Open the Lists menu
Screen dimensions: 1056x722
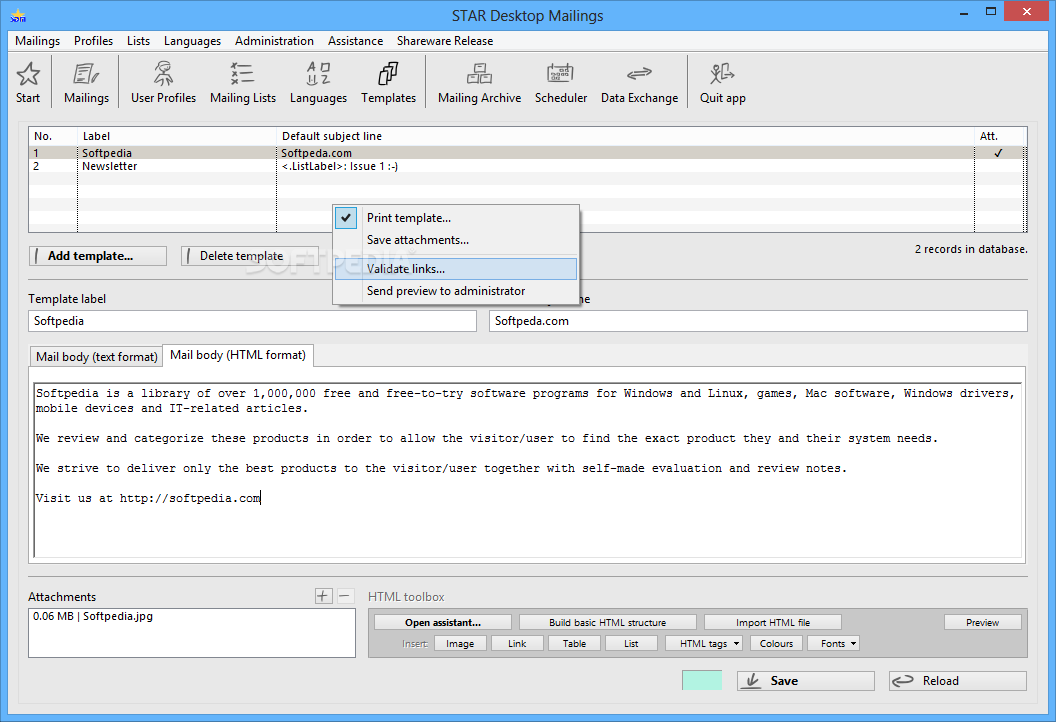pos(138,41)
